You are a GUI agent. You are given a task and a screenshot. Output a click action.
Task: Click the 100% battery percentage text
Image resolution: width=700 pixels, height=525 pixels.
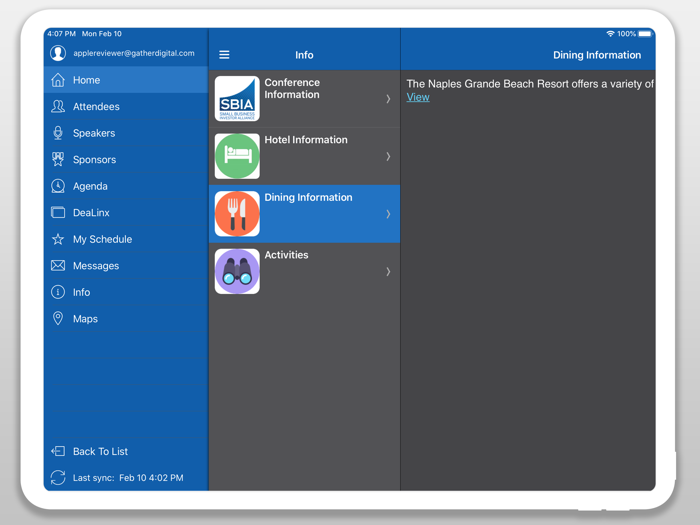coord(626,34)
